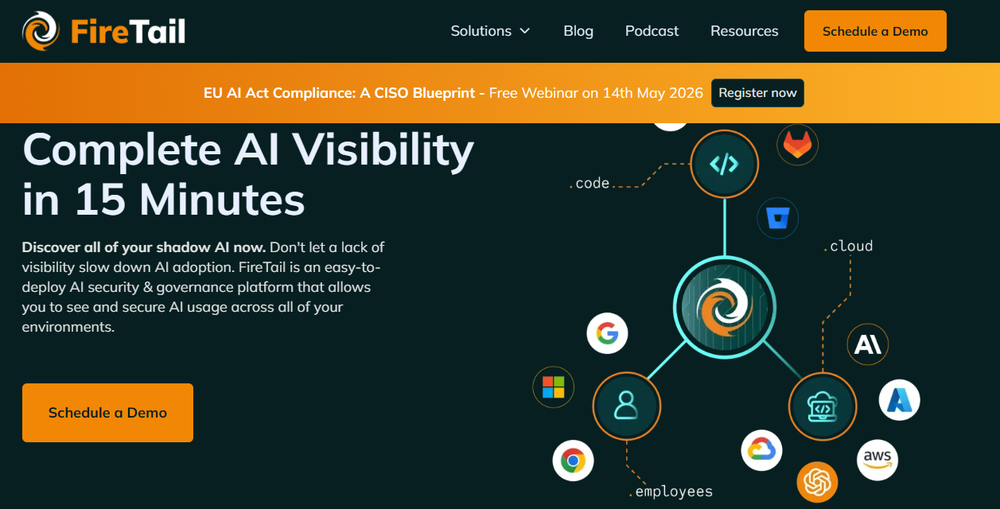Select the cloud code node icon

[x=823, y=406]
